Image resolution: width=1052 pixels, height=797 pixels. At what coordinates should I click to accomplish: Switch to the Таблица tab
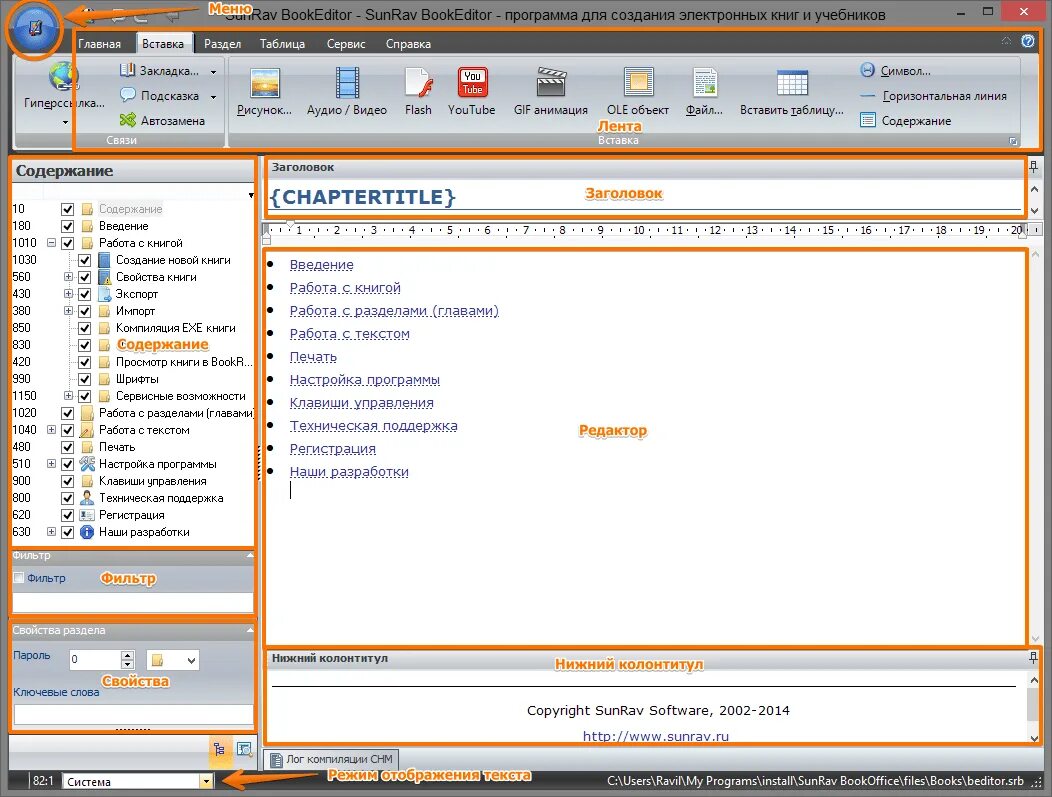coord(282,44)
